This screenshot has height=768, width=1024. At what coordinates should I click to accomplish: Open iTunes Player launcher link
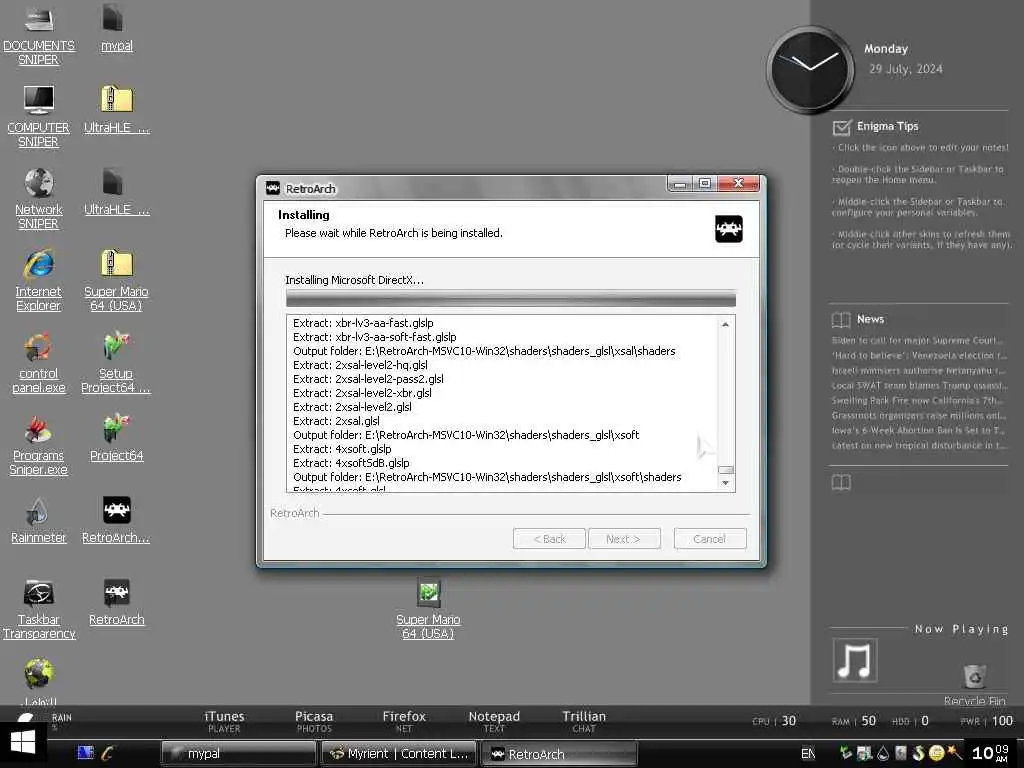224,722
